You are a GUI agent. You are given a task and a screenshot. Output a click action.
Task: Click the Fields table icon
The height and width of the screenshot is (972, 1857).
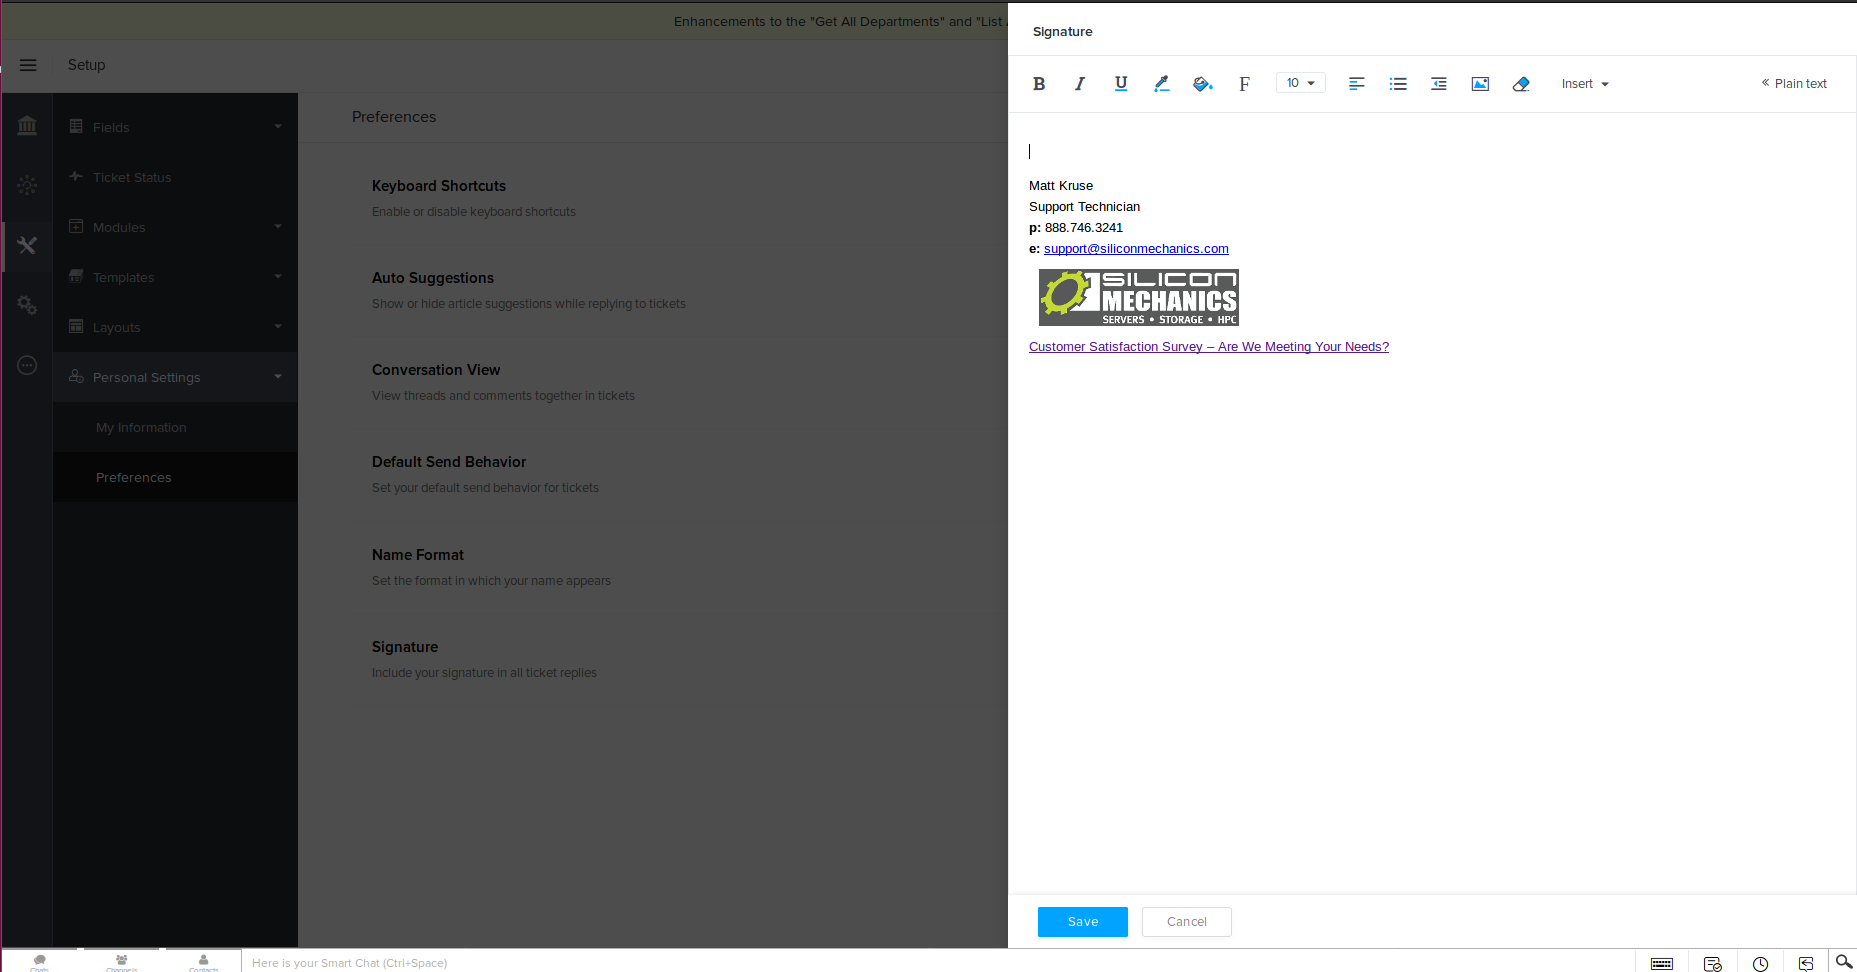[76, 126]
